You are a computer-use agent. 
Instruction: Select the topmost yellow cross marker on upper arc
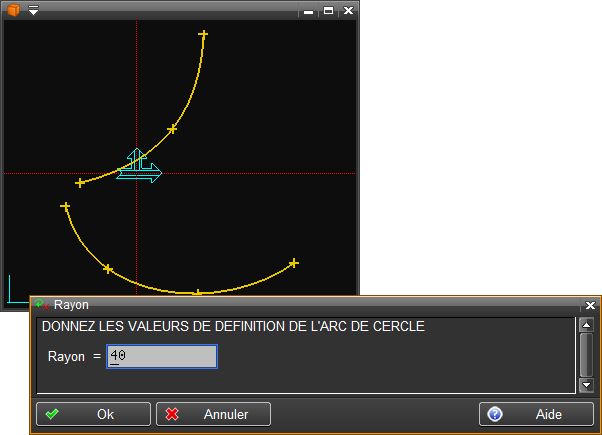click(203, 35)
